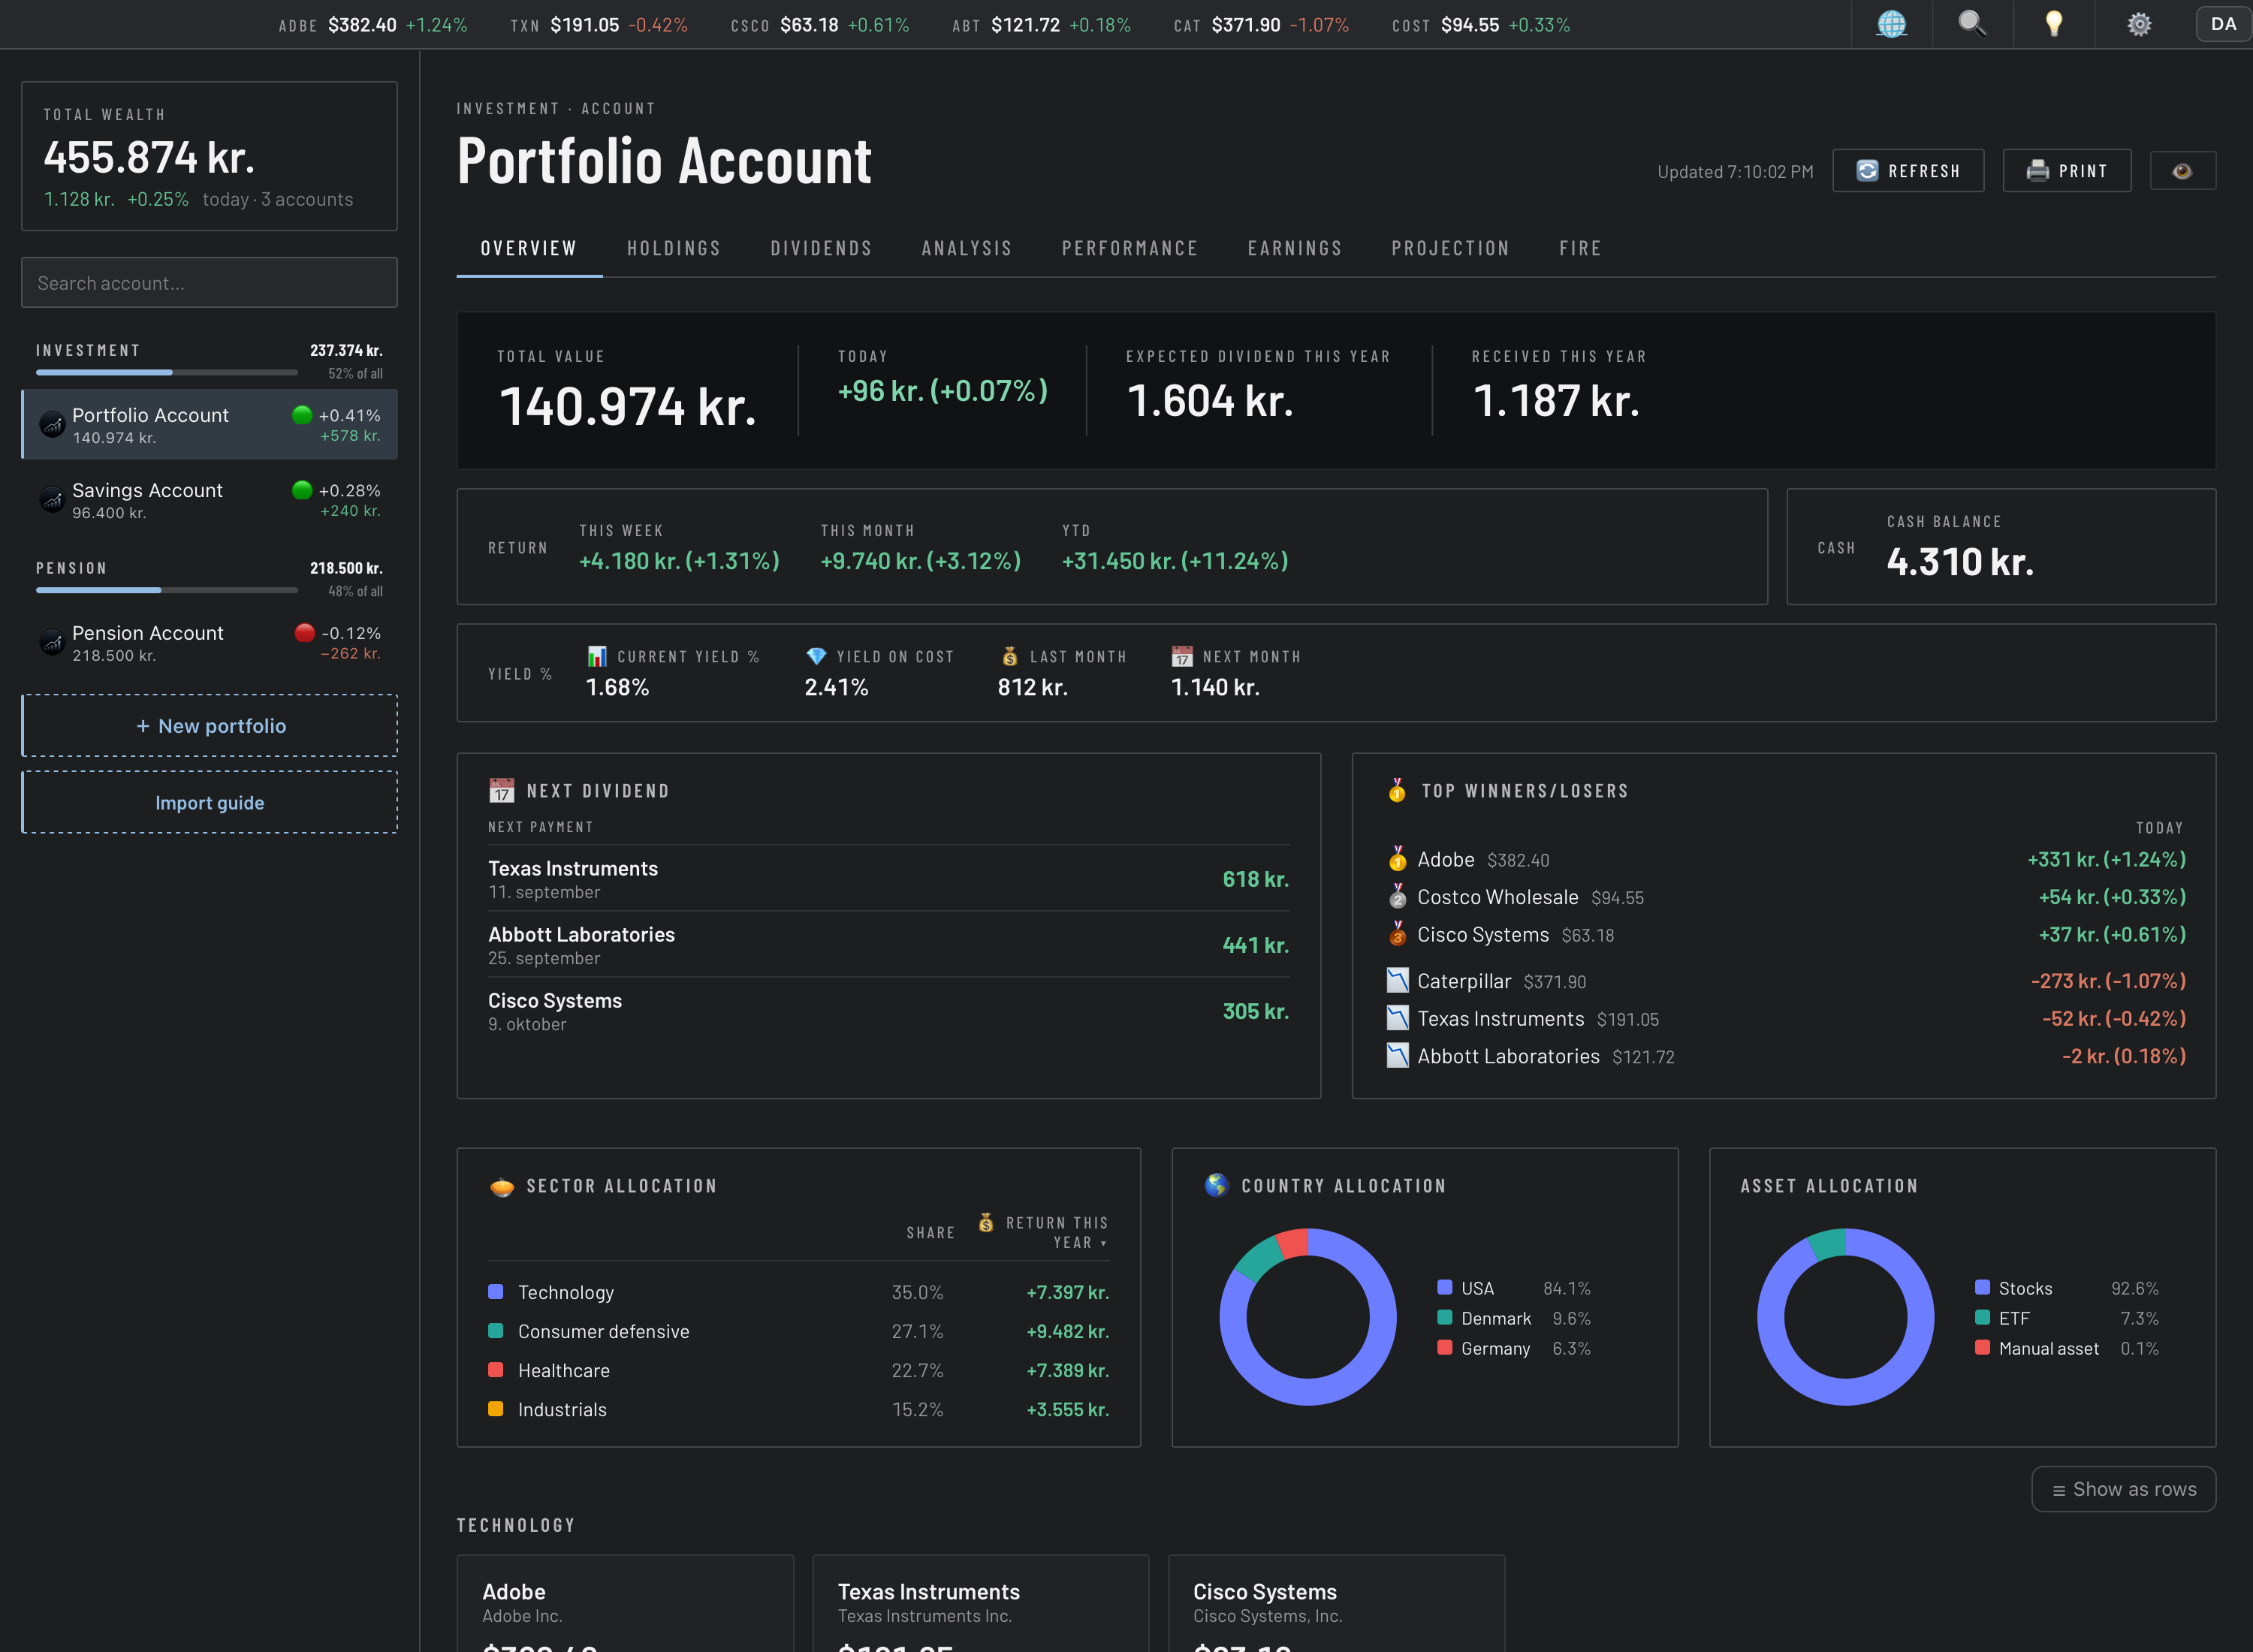This screenshot has height=1652, width=2253.
Task: Open the Earnings tab
Action: point(1295,248)
